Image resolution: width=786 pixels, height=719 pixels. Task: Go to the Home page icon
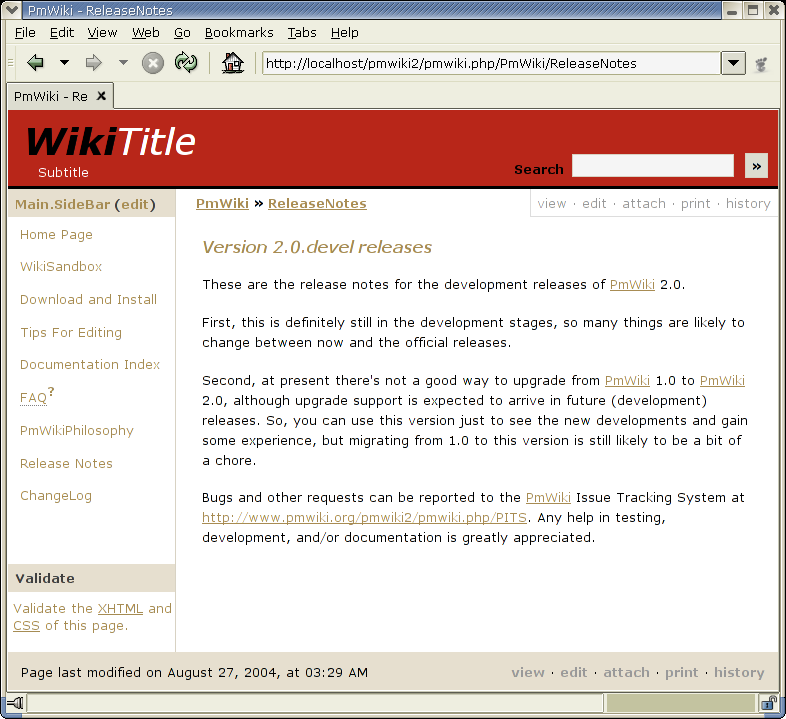click(x=233, y=63)
